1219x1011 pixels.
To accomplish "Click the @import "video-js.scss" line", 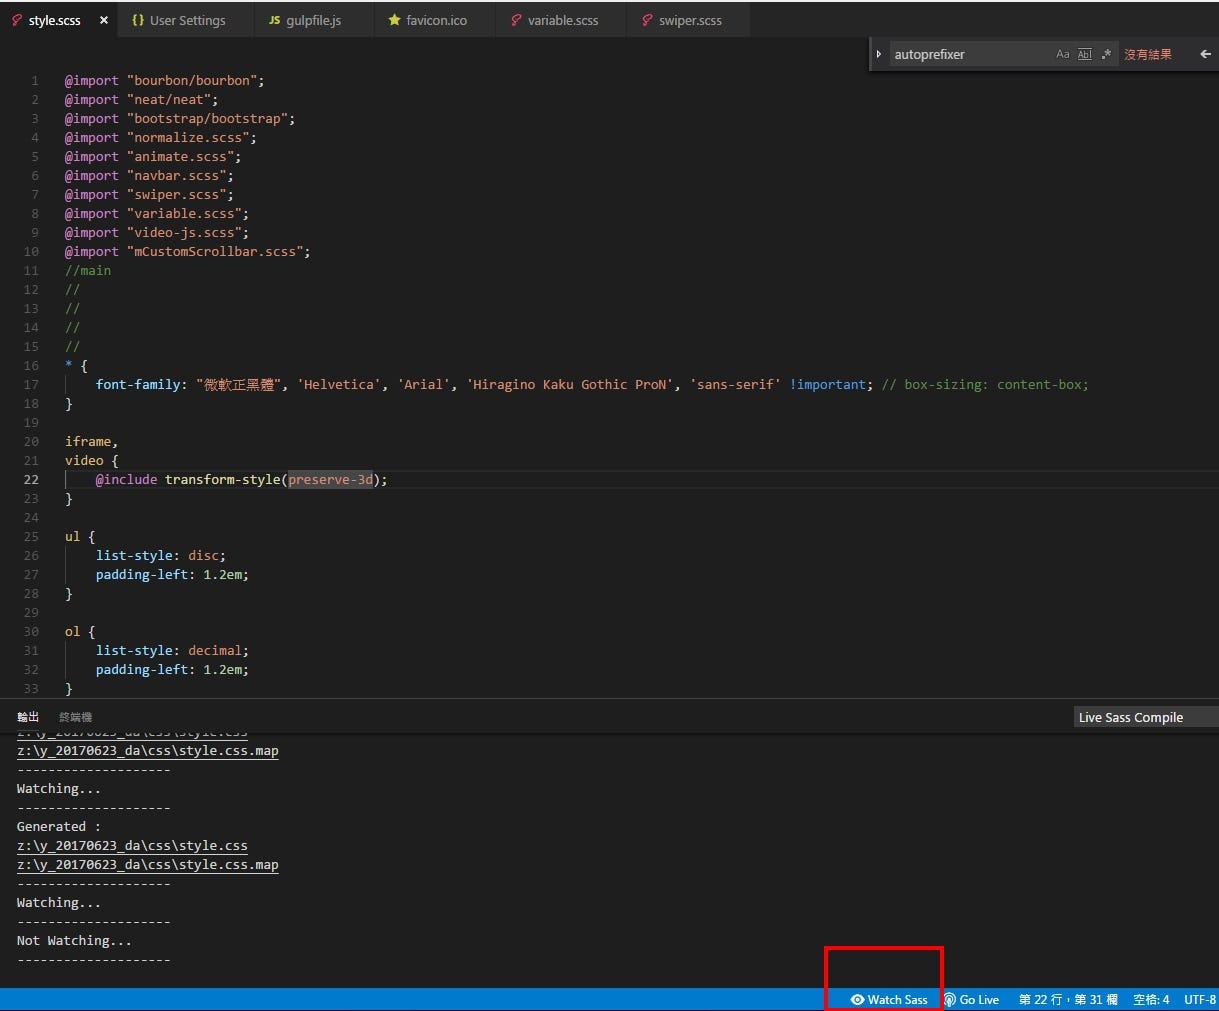I will (157, 233).
